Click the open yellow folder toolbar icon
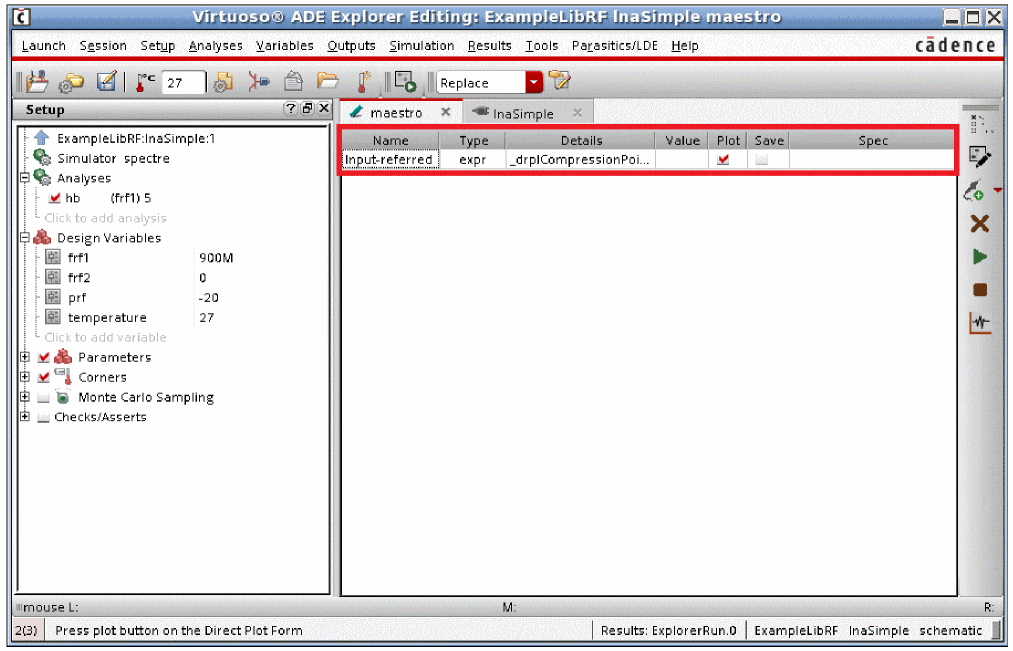 click(x=328, y=81)
